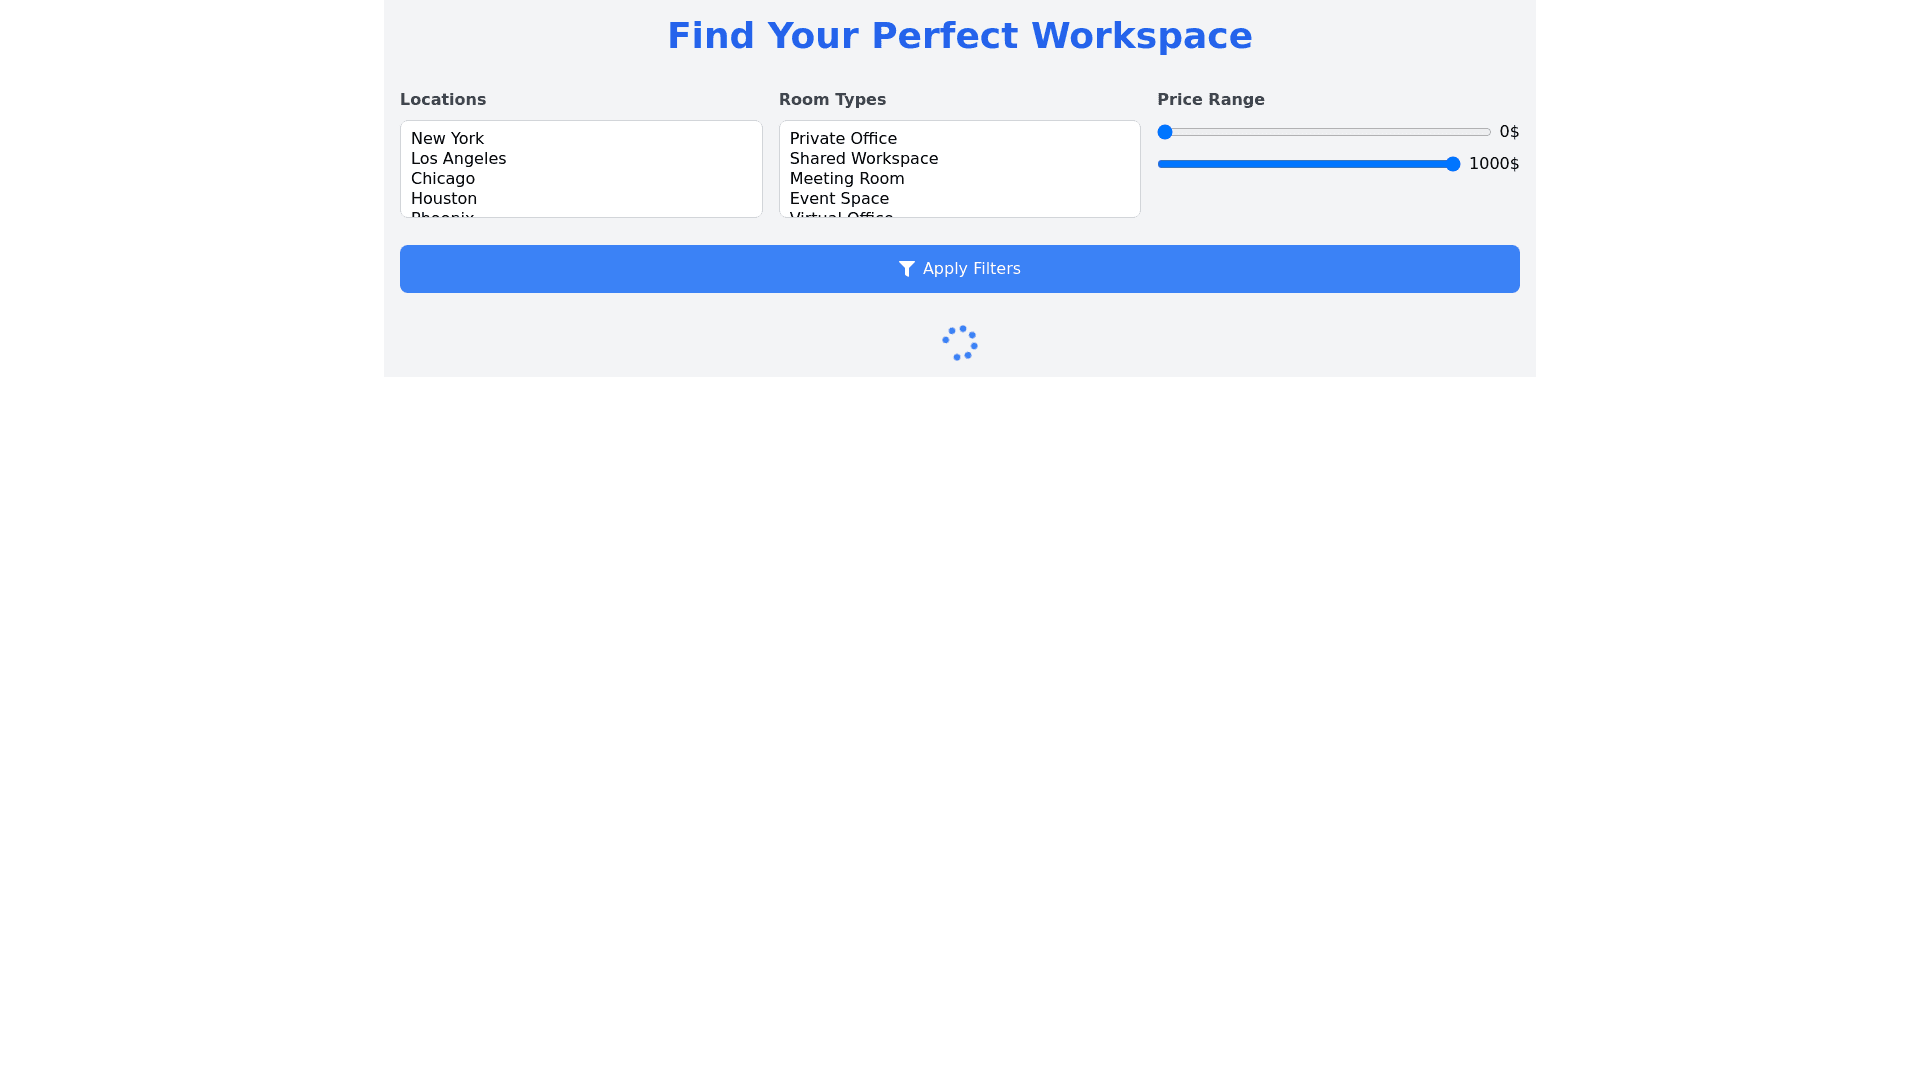Select the partially visible Phoenix option
Image resolution: width=1920 pixels, height=1080 pixels.
coord(442,214)
